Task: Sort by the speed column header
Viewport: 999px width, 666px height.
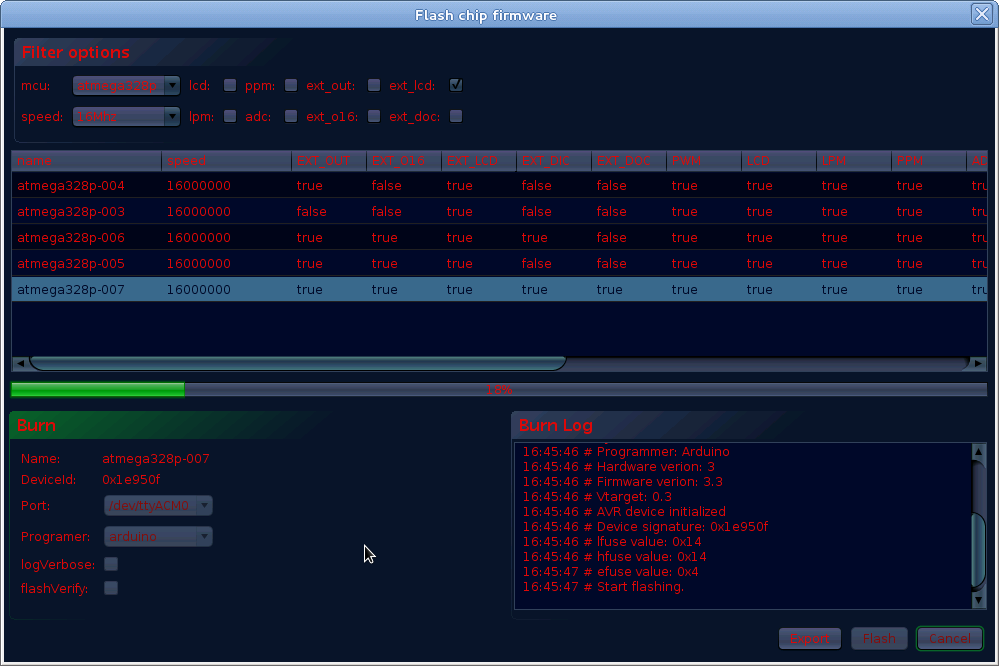Action: click(226, 161)
